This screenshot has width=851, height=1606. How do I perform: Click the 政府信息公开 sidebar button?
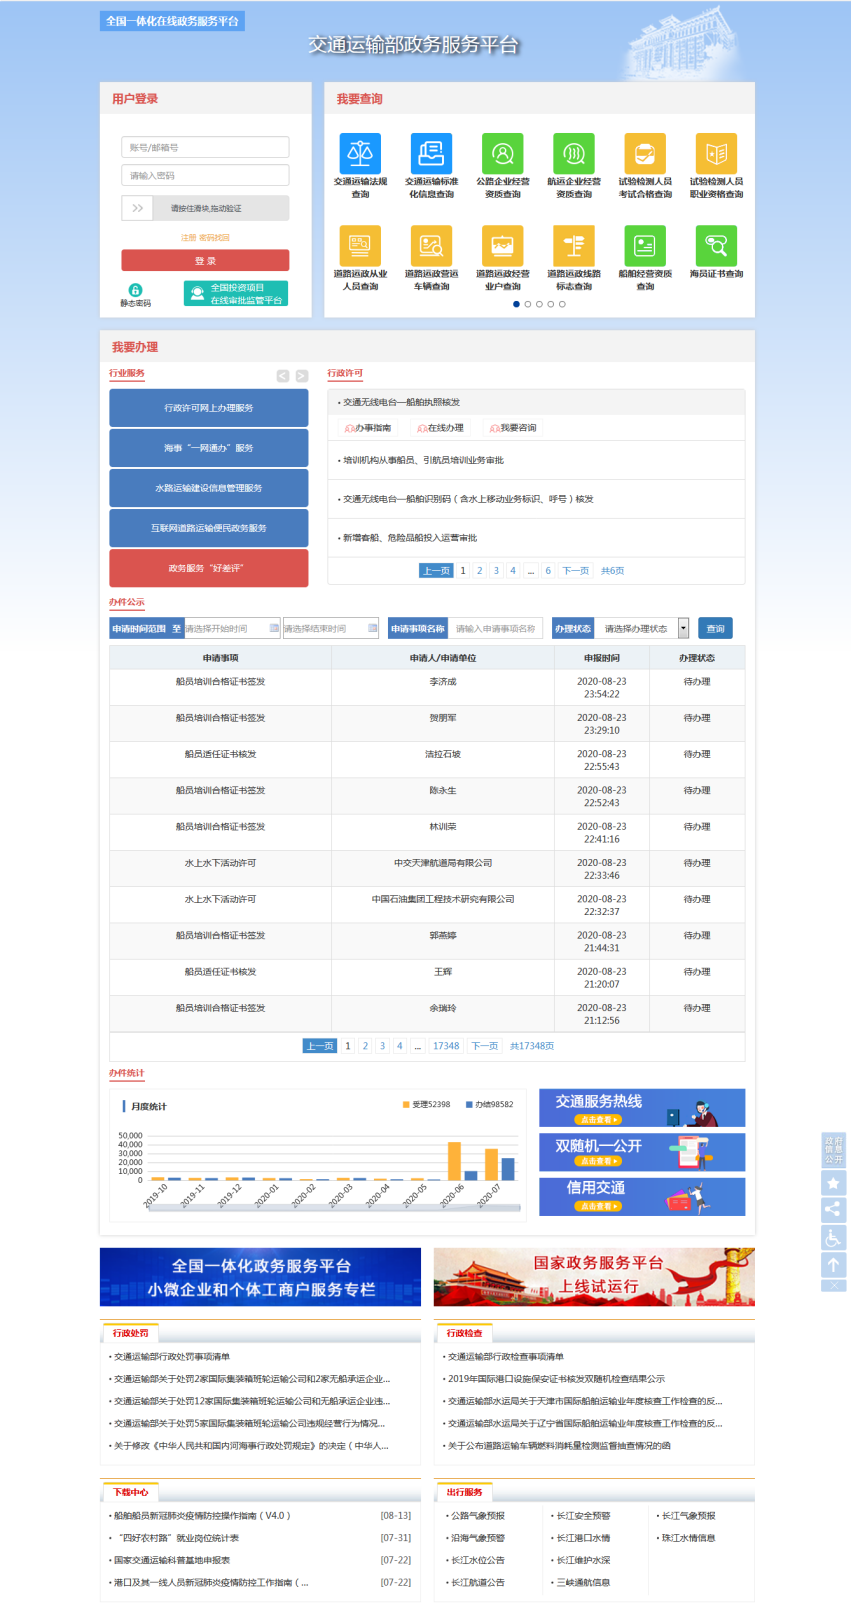(x=834, y=1149)
